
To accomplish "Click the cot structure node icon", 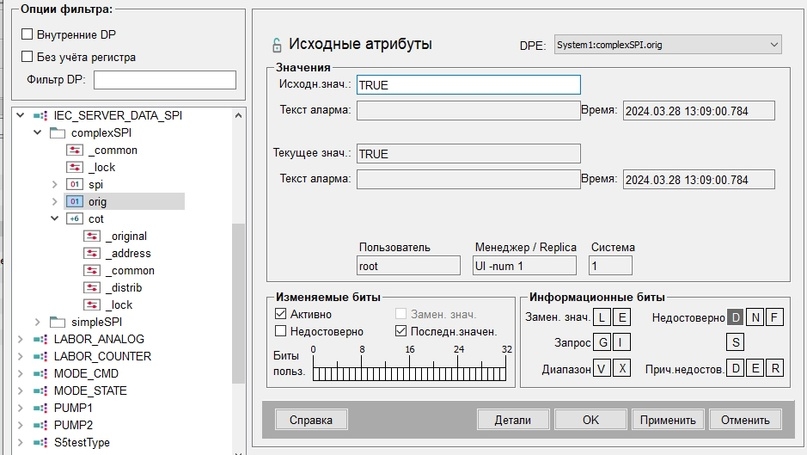I will (x=75, y=219).
